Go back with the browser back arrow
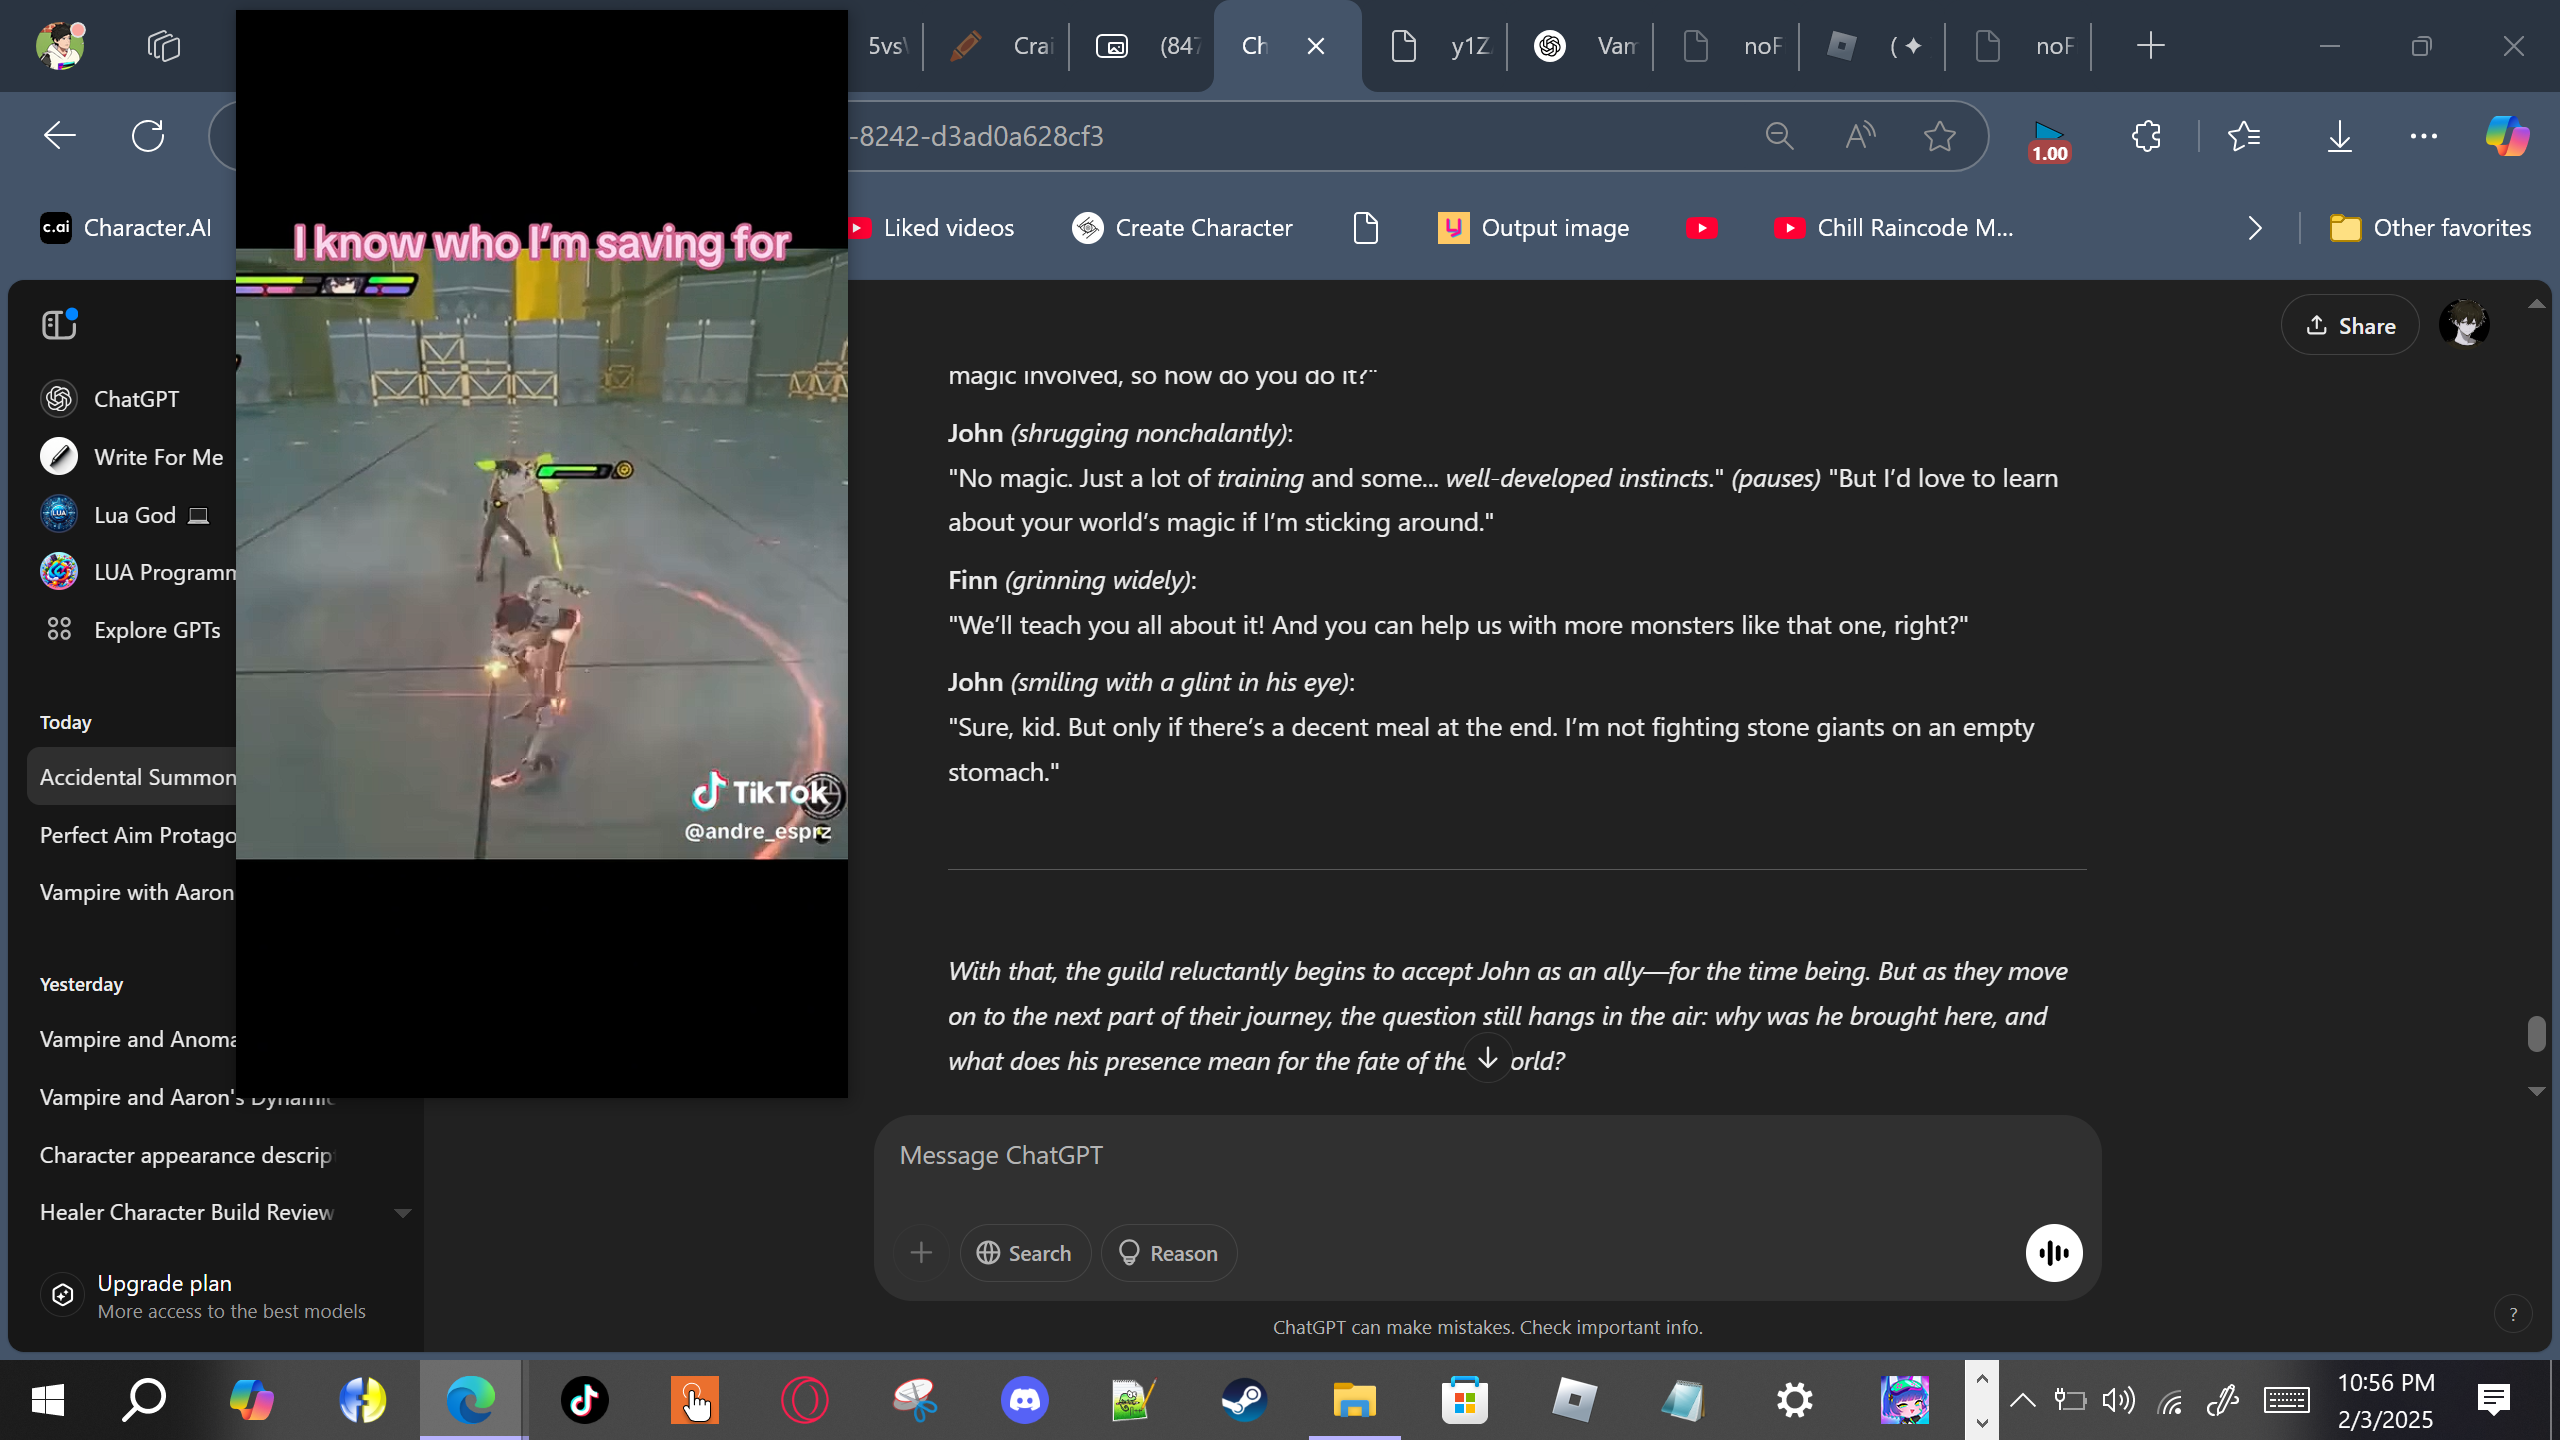2560x1440 pixels. coord(59,136)
